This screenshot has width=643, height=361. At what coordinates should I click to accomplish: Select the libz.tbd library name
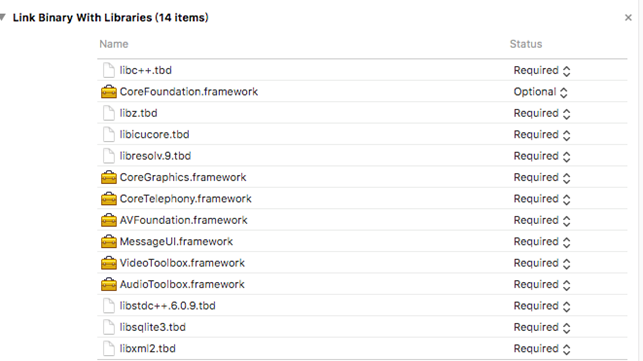(x=138, y=113)
